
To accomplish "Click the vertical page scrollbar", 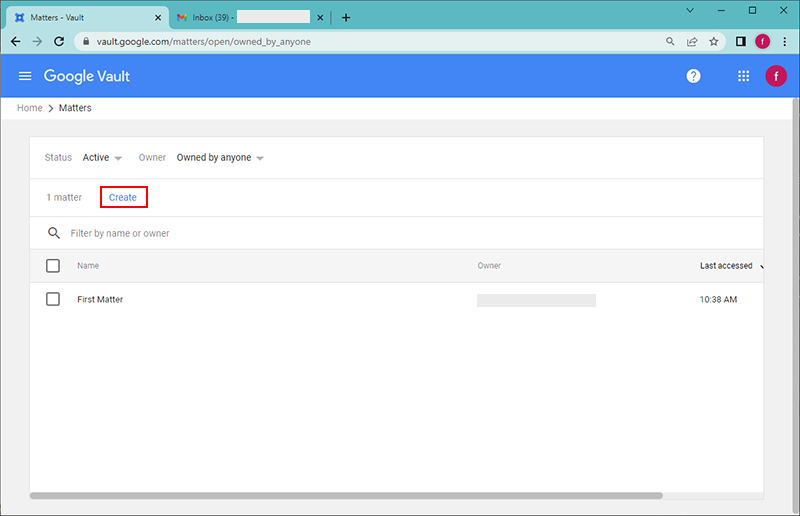I will click(x=796, y=306).
